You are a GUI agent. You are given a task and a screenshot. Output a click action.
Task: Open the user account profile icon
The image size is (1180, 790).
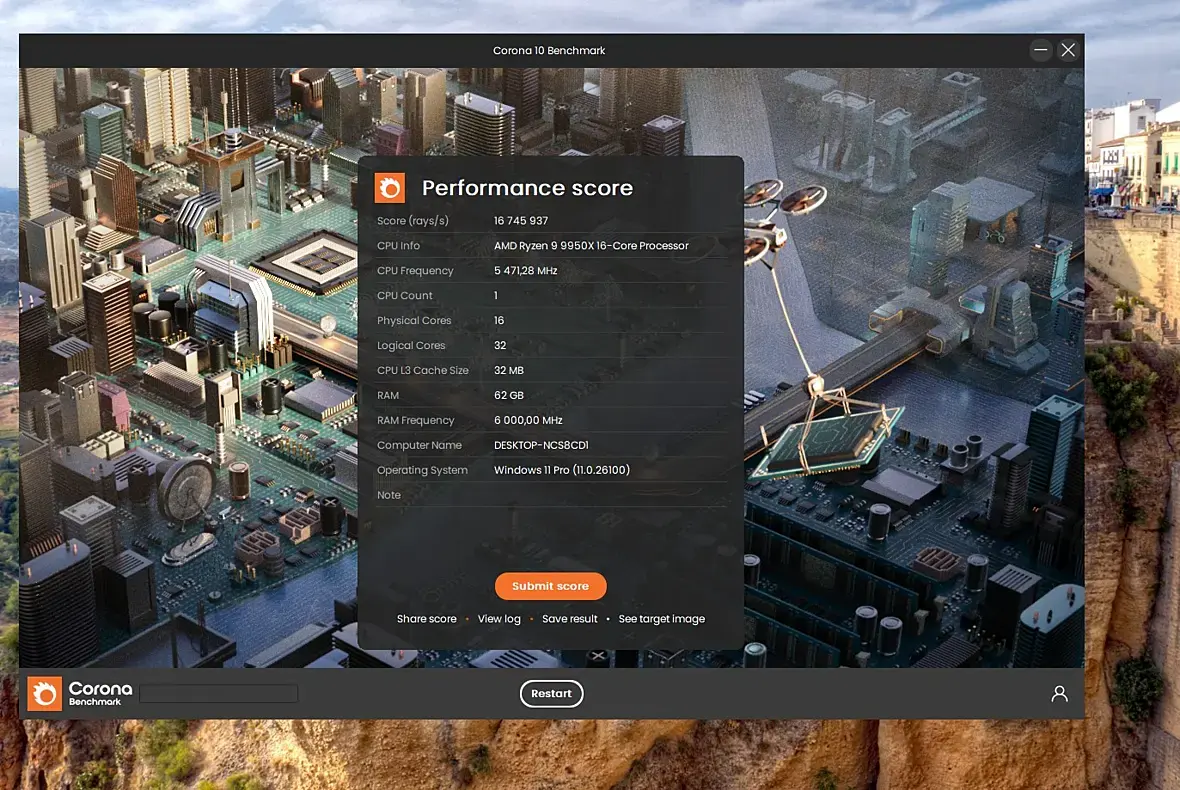1059,694
